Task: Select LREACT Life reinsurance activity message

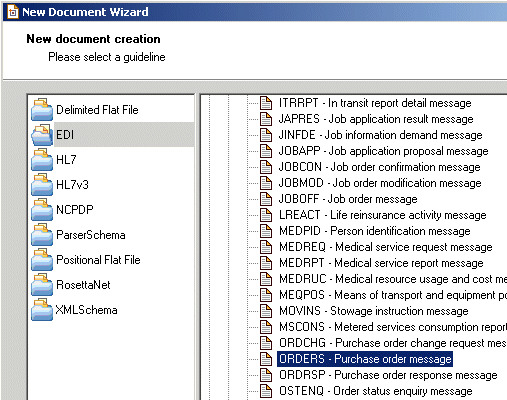Action: [x=382, y=215]
